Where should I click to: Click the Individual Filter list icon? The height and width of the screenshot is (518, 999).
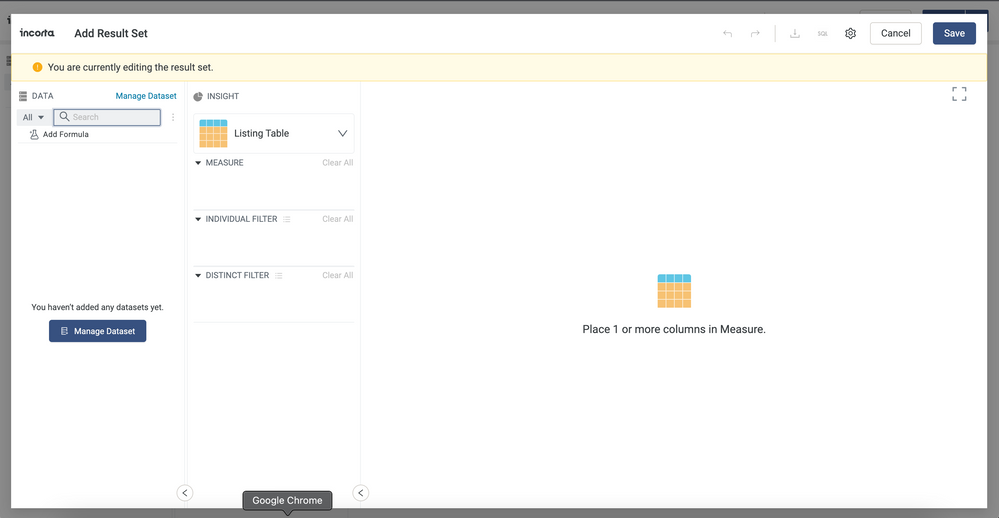287,219
